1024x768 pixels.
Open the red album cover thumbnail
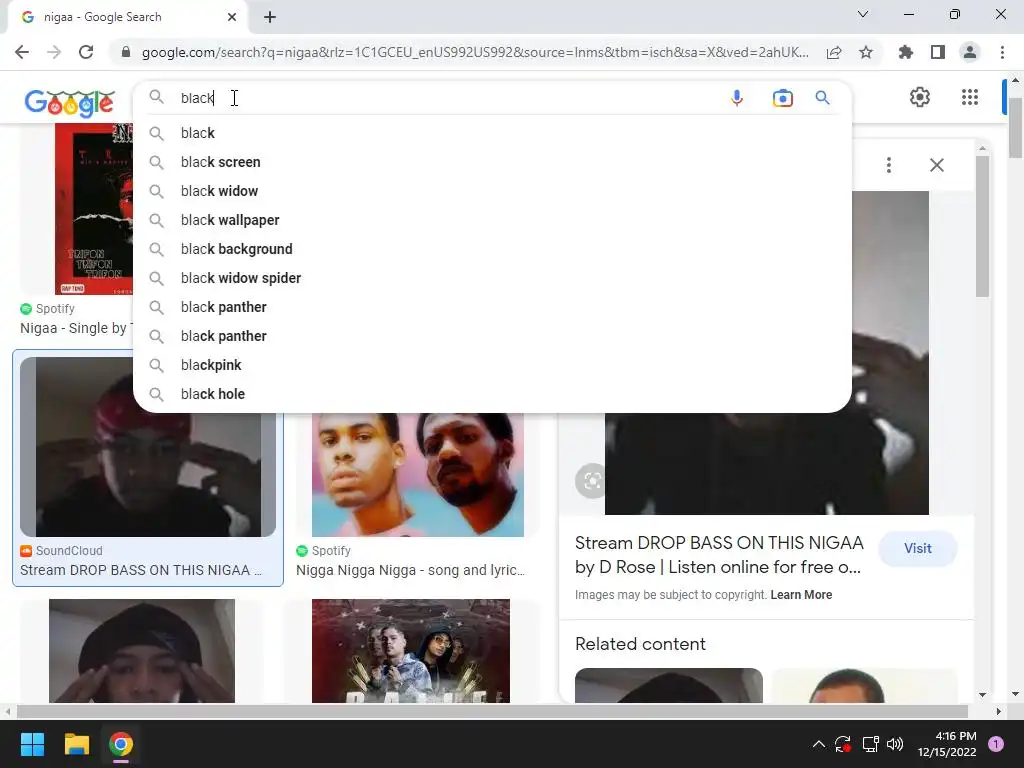click(x=93, y=209)
